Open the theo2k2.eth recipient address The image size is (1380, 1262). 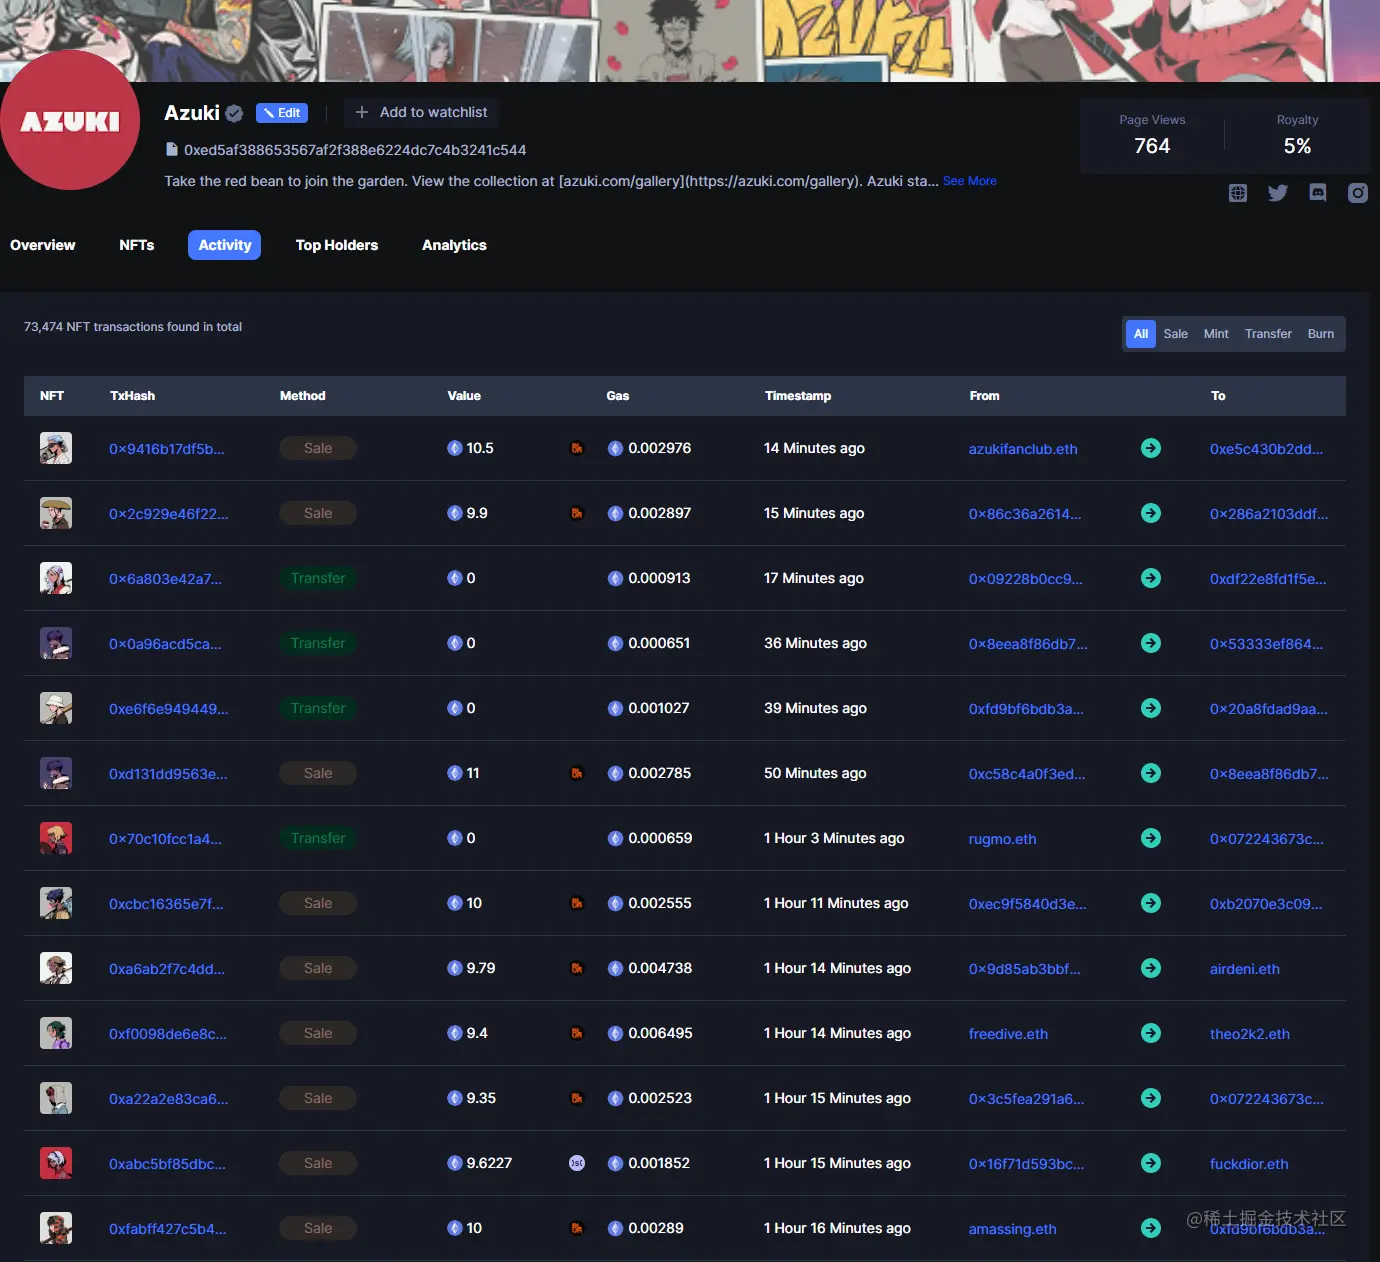pyautogui.click(x=1250, y=1034)
